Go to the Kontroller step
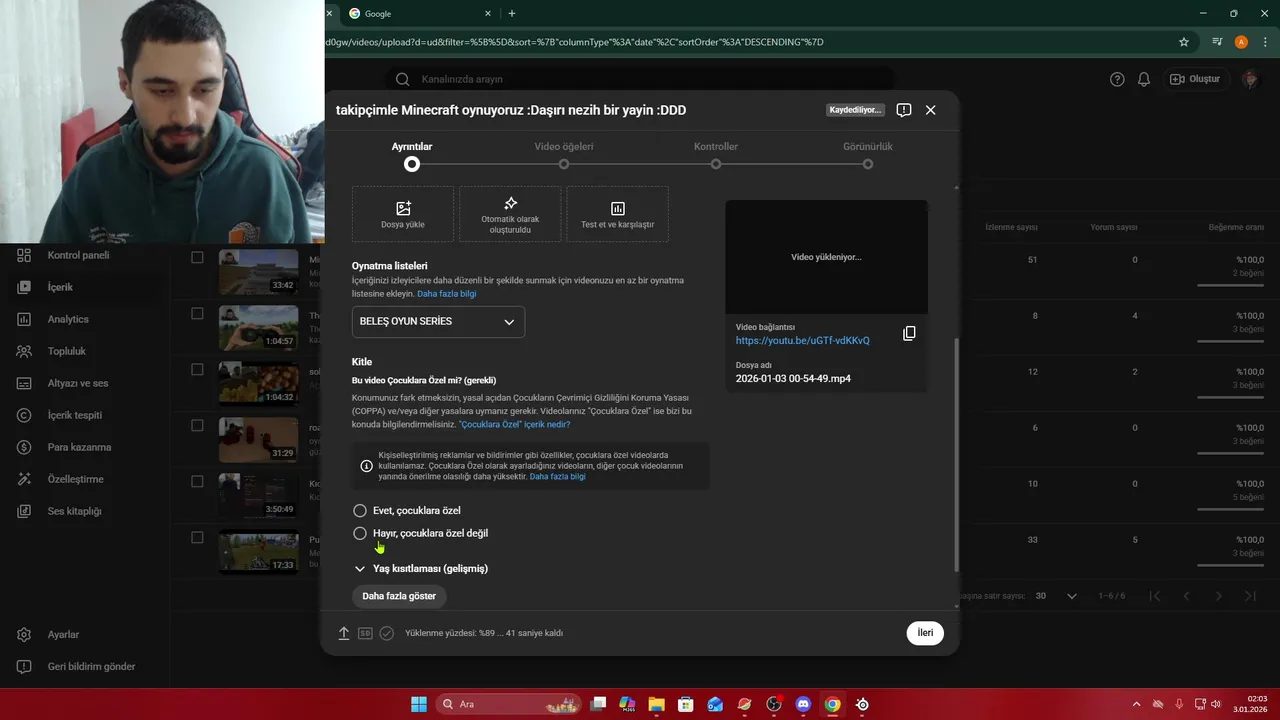 click(x=716, y=155)
